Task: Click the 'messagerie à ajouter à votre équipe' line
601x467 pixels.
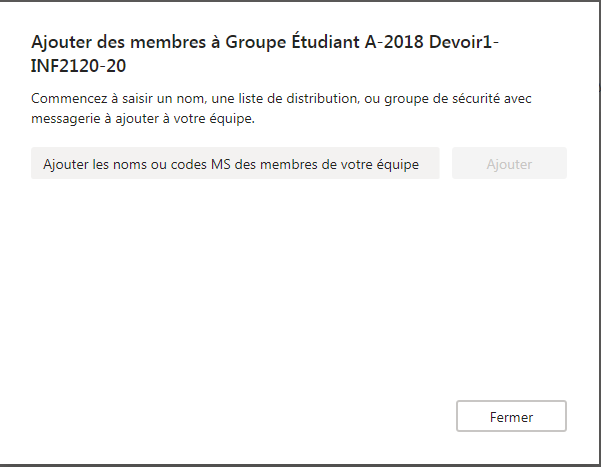Action: pos(130,117)
